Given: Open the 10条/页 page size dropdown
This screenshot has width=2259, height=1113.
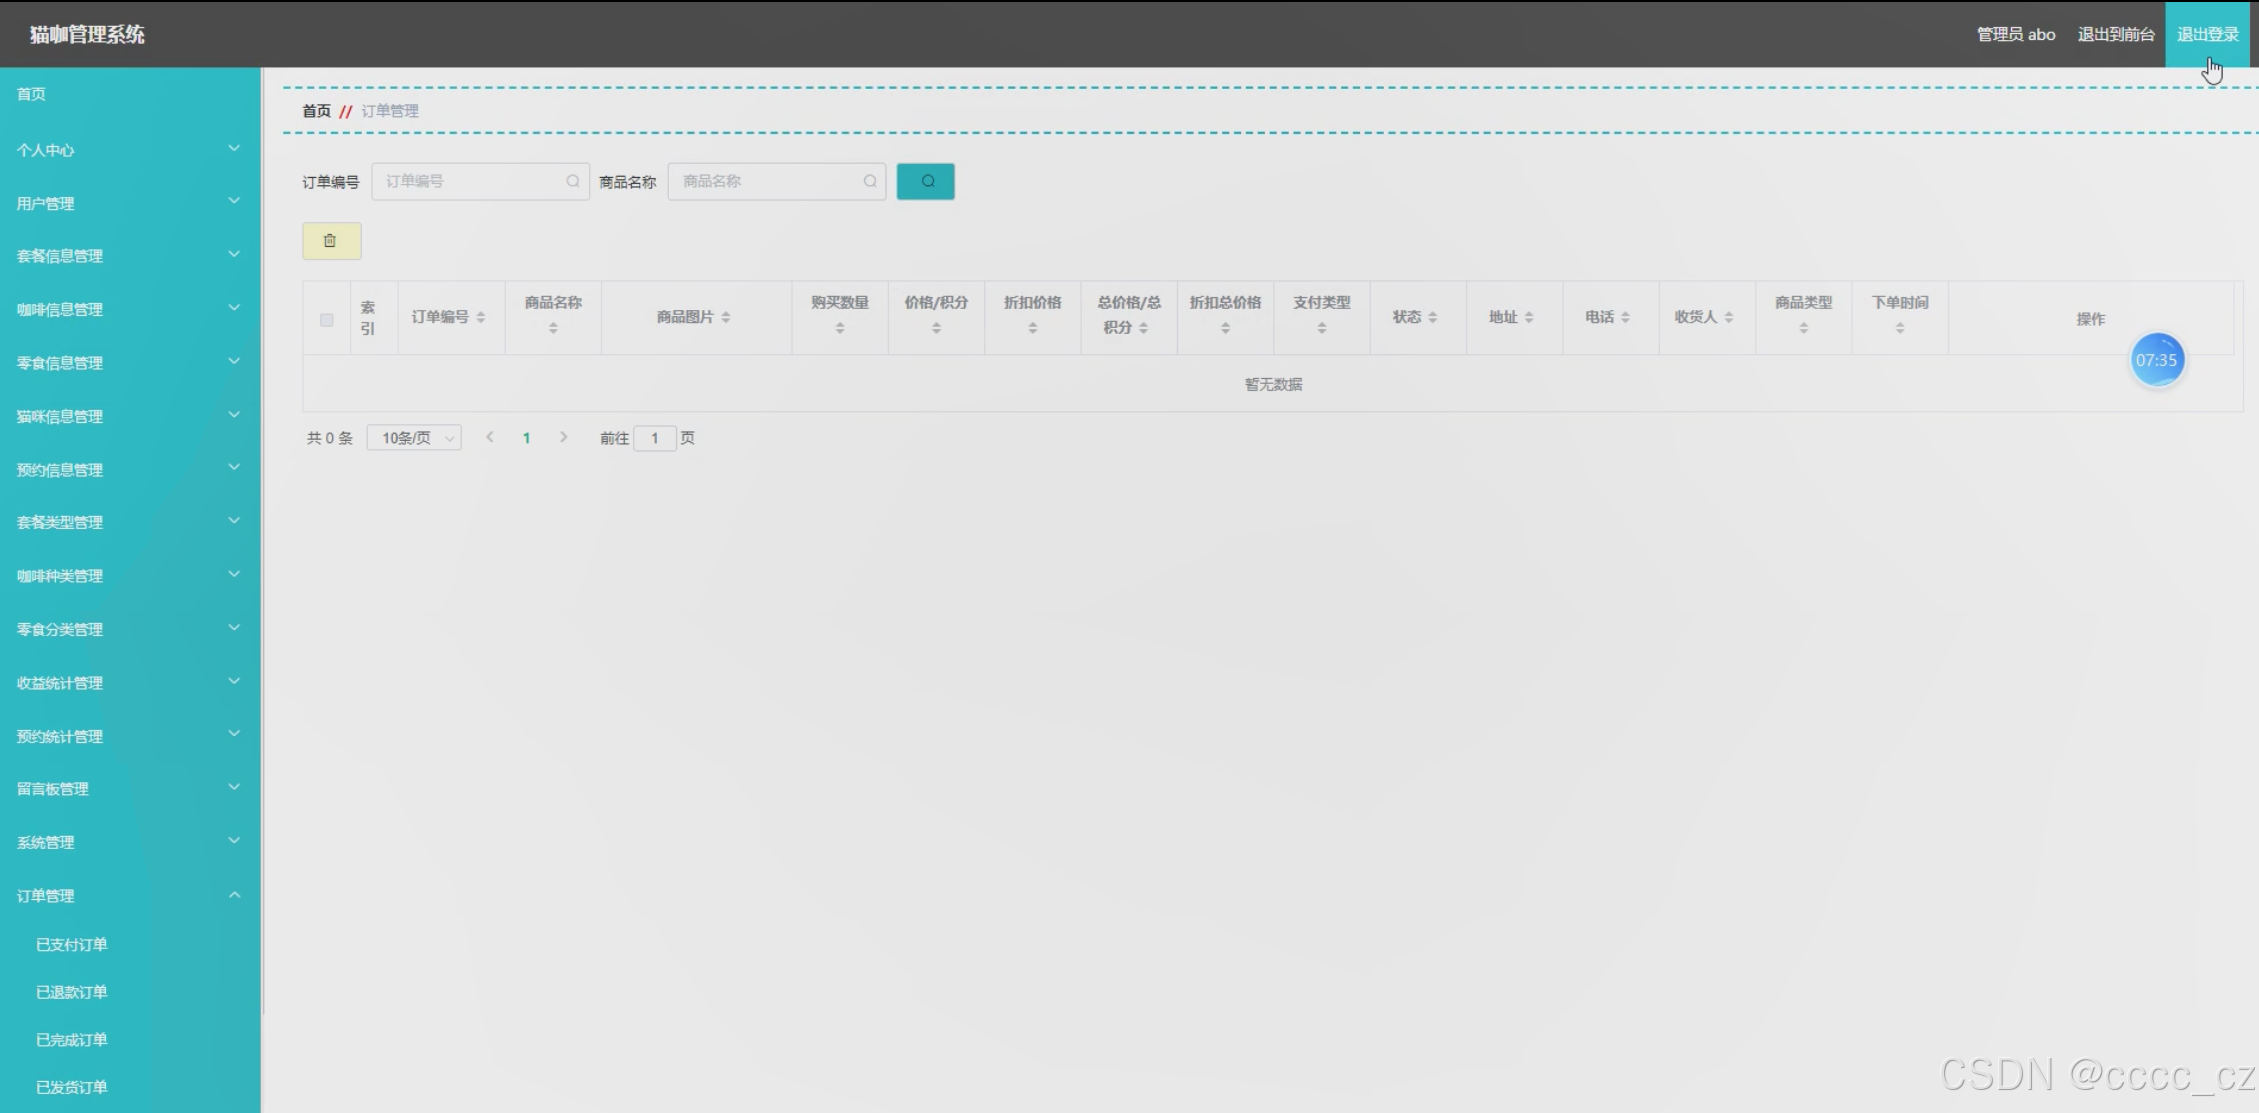Looking at the screenshot, I should point(414,438).
